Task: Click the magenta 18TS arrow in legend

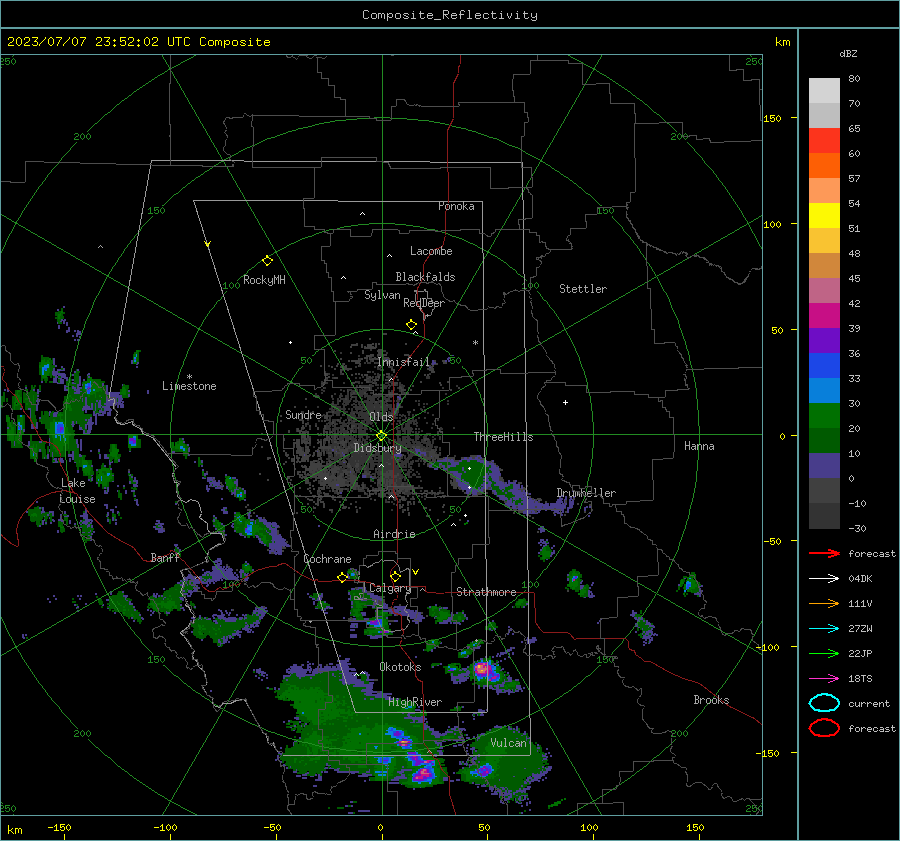Action: 824,679
